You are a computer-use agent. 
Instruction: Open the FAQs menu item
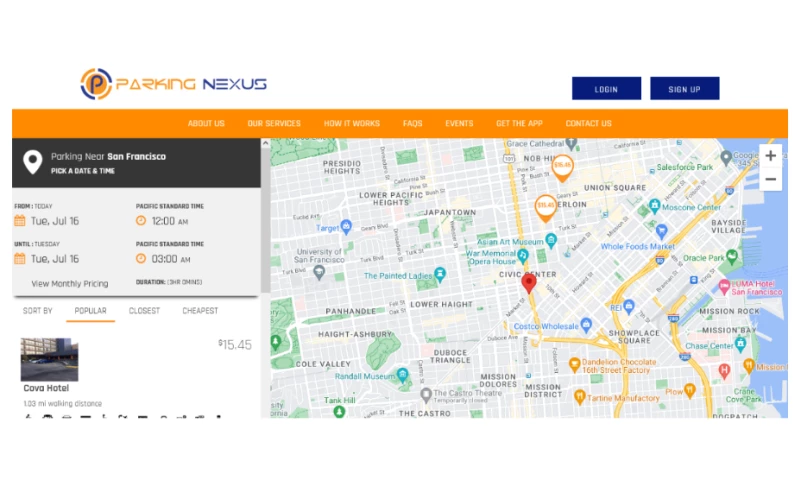click(412, 123)
